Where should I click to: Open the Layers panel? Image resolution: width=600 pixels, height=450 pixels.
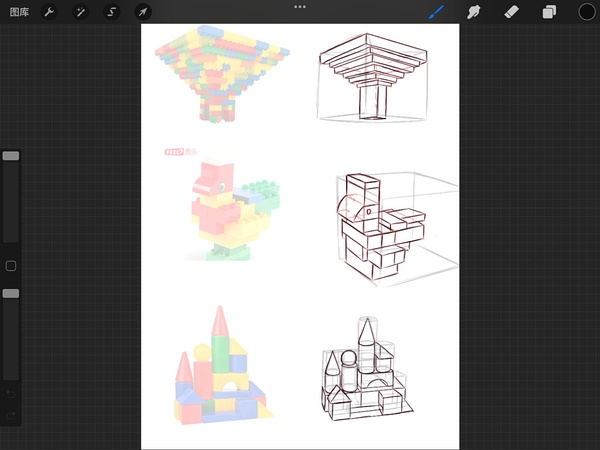549,12
